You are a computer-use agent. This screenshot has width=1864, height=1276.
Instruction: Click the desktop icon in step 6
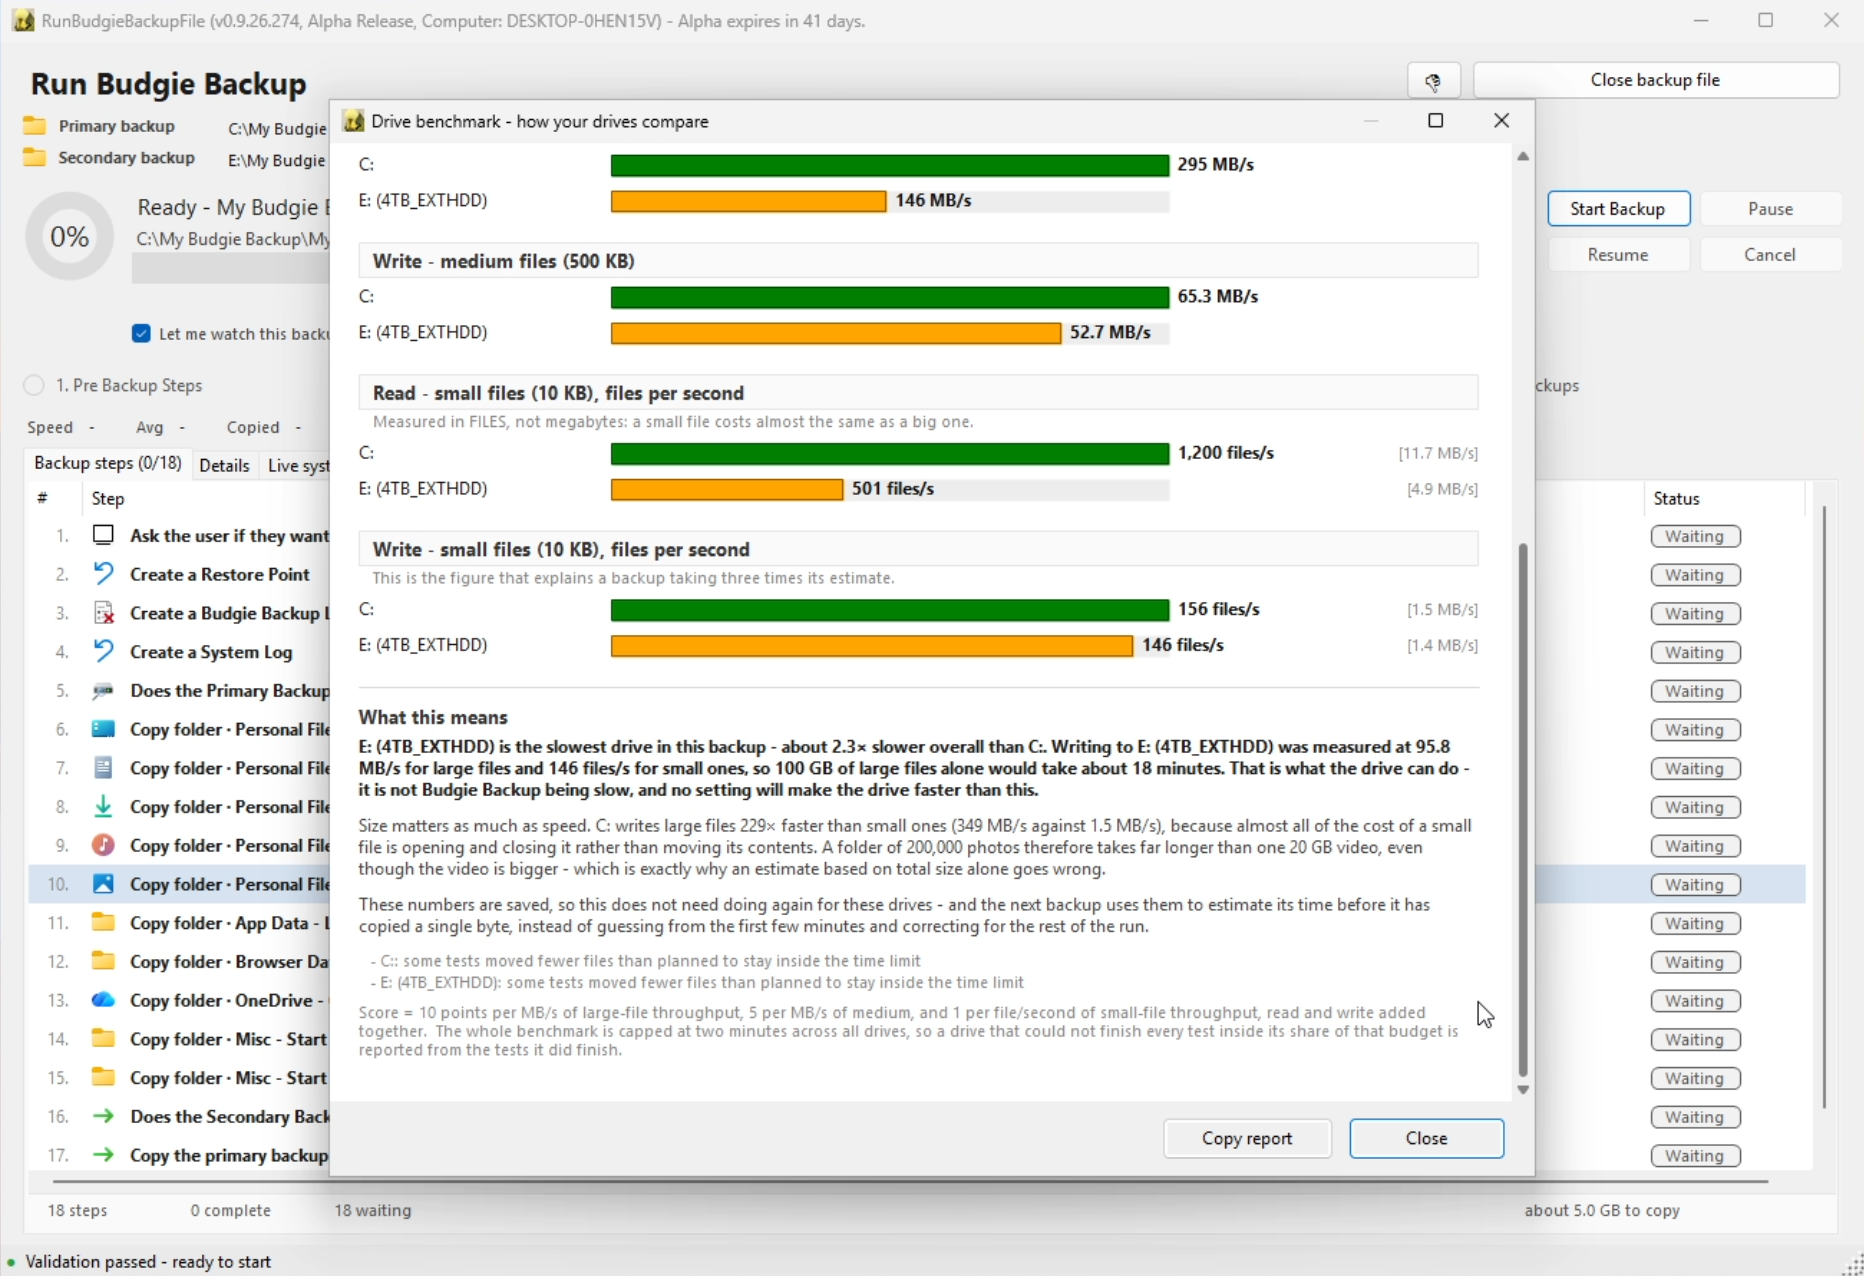pyautogui.click(x=103, y=729)
